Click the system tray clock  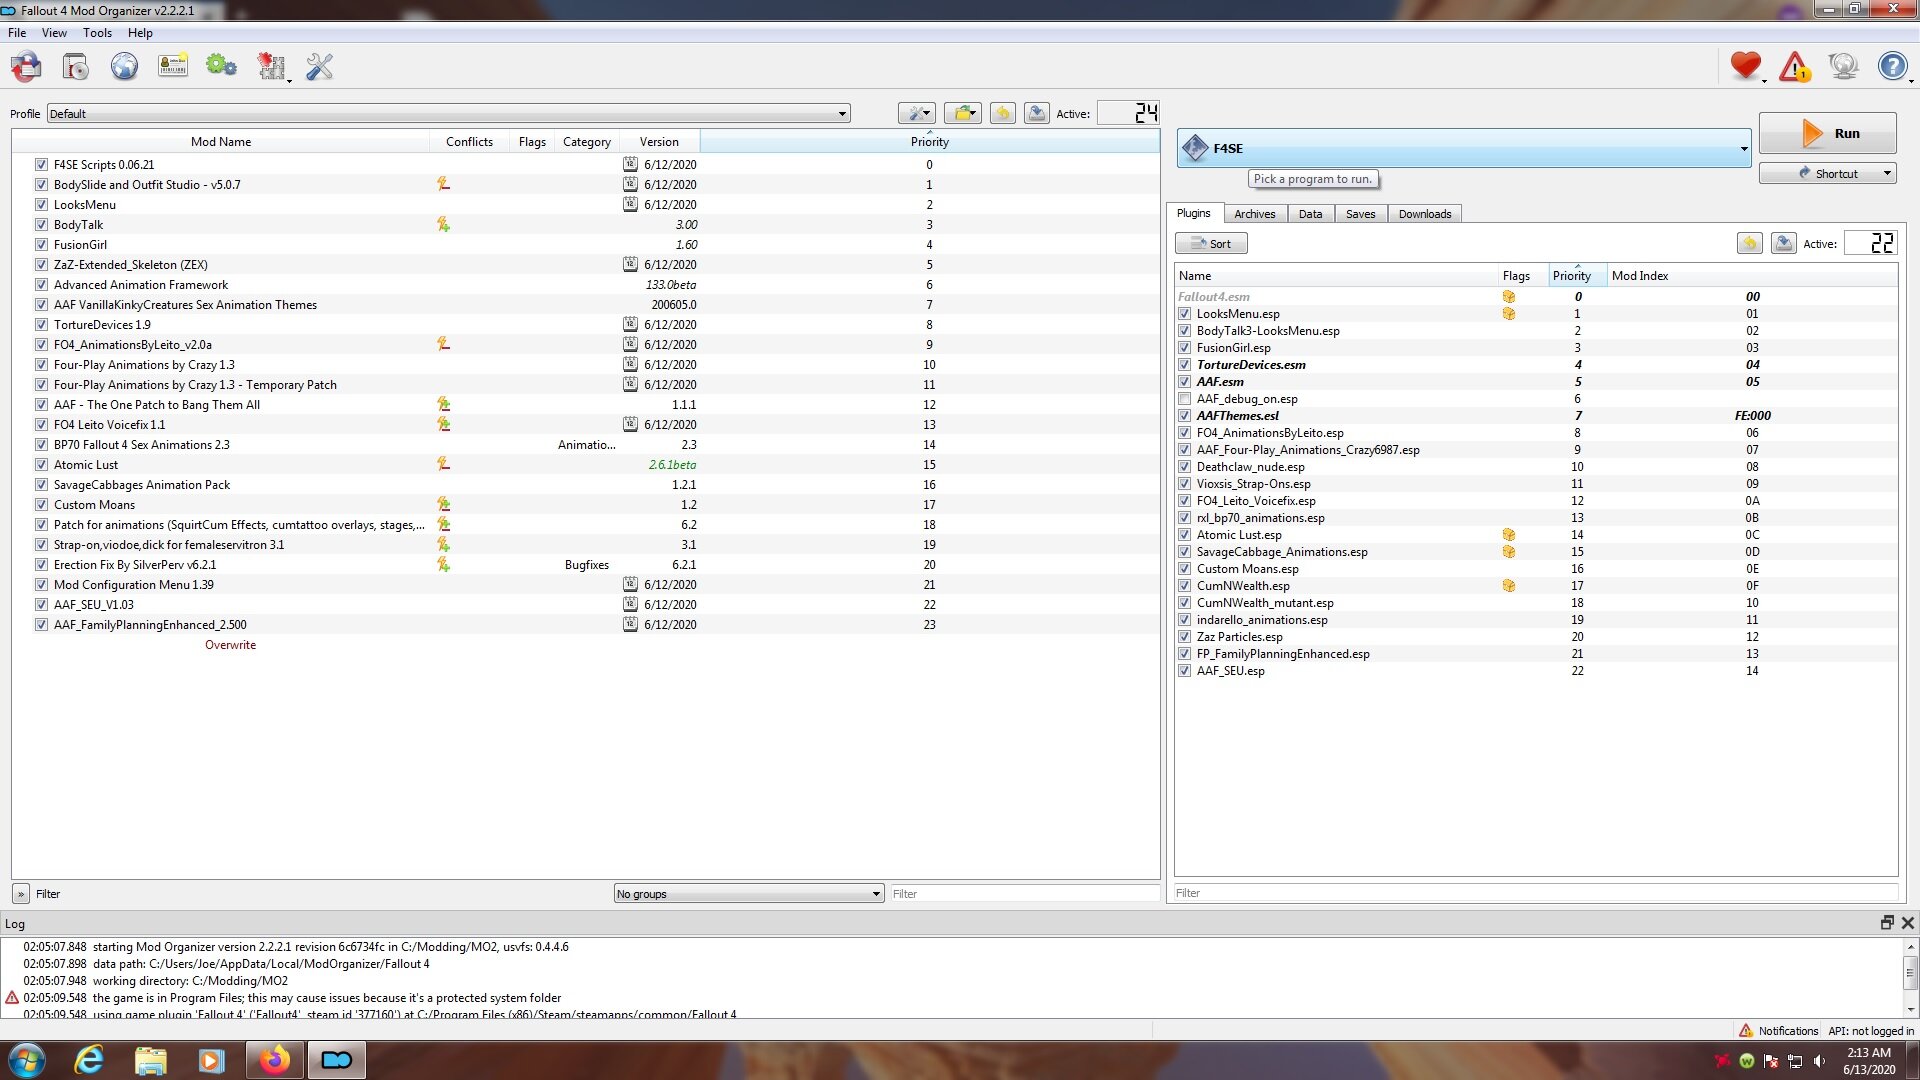pos(1868,1060)
